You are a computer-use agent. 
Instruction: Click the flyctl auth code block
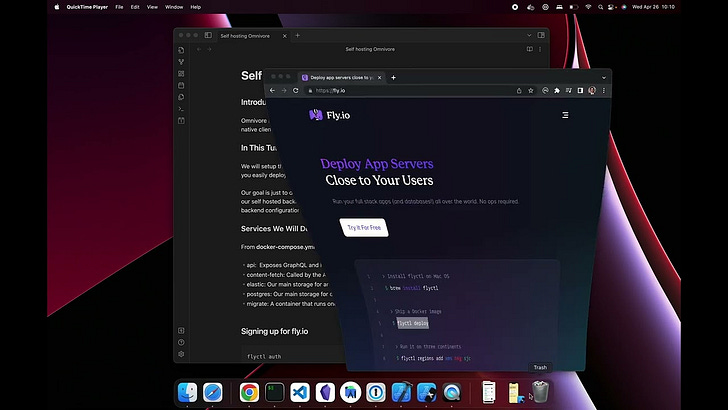pos(294,355)
